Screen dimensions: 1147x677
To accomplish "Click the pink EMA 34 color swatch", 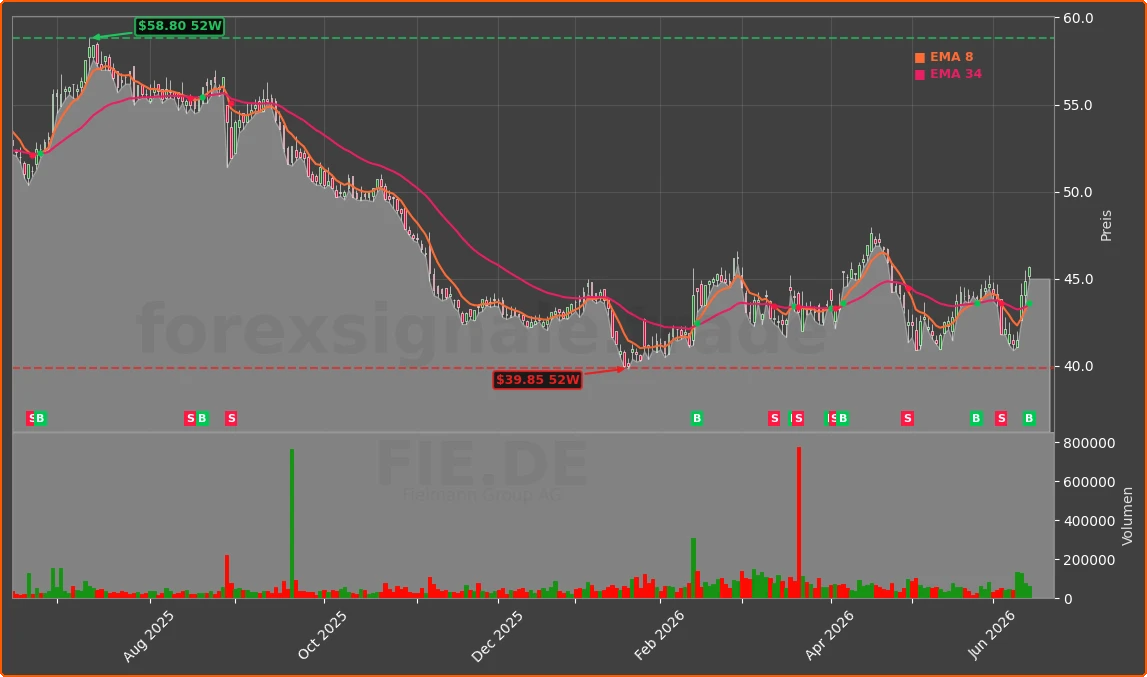I will (920, 75).
